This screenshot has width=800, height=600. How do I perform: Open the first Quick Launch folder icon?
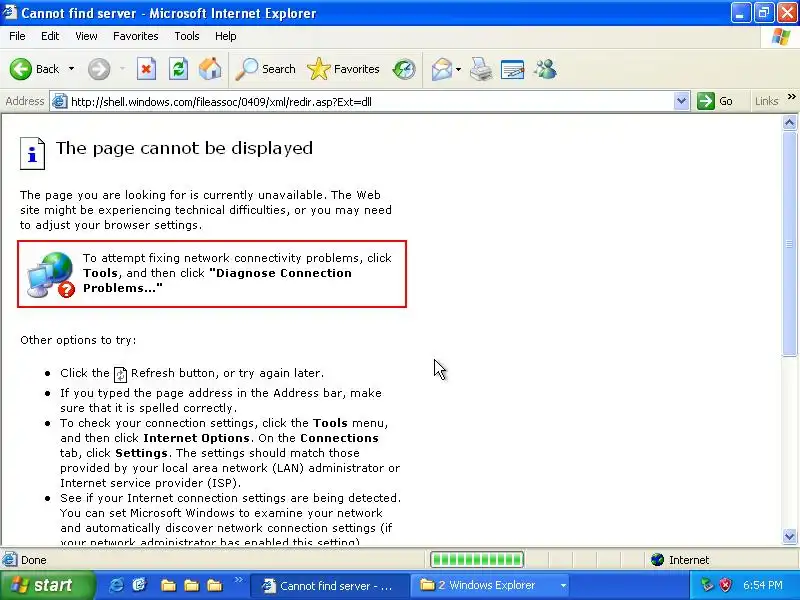[x=168, y=585]
